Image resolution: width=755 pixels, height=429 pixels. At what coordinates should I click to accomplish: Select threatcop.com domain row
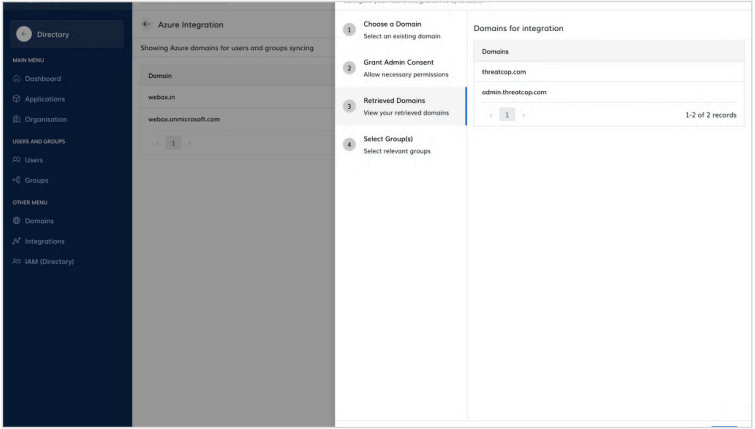(610, 71)
